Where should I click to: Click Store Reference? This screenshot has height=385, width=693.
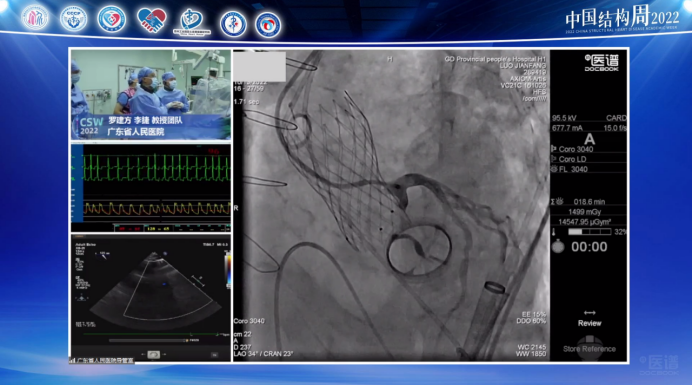pos(589,349)
